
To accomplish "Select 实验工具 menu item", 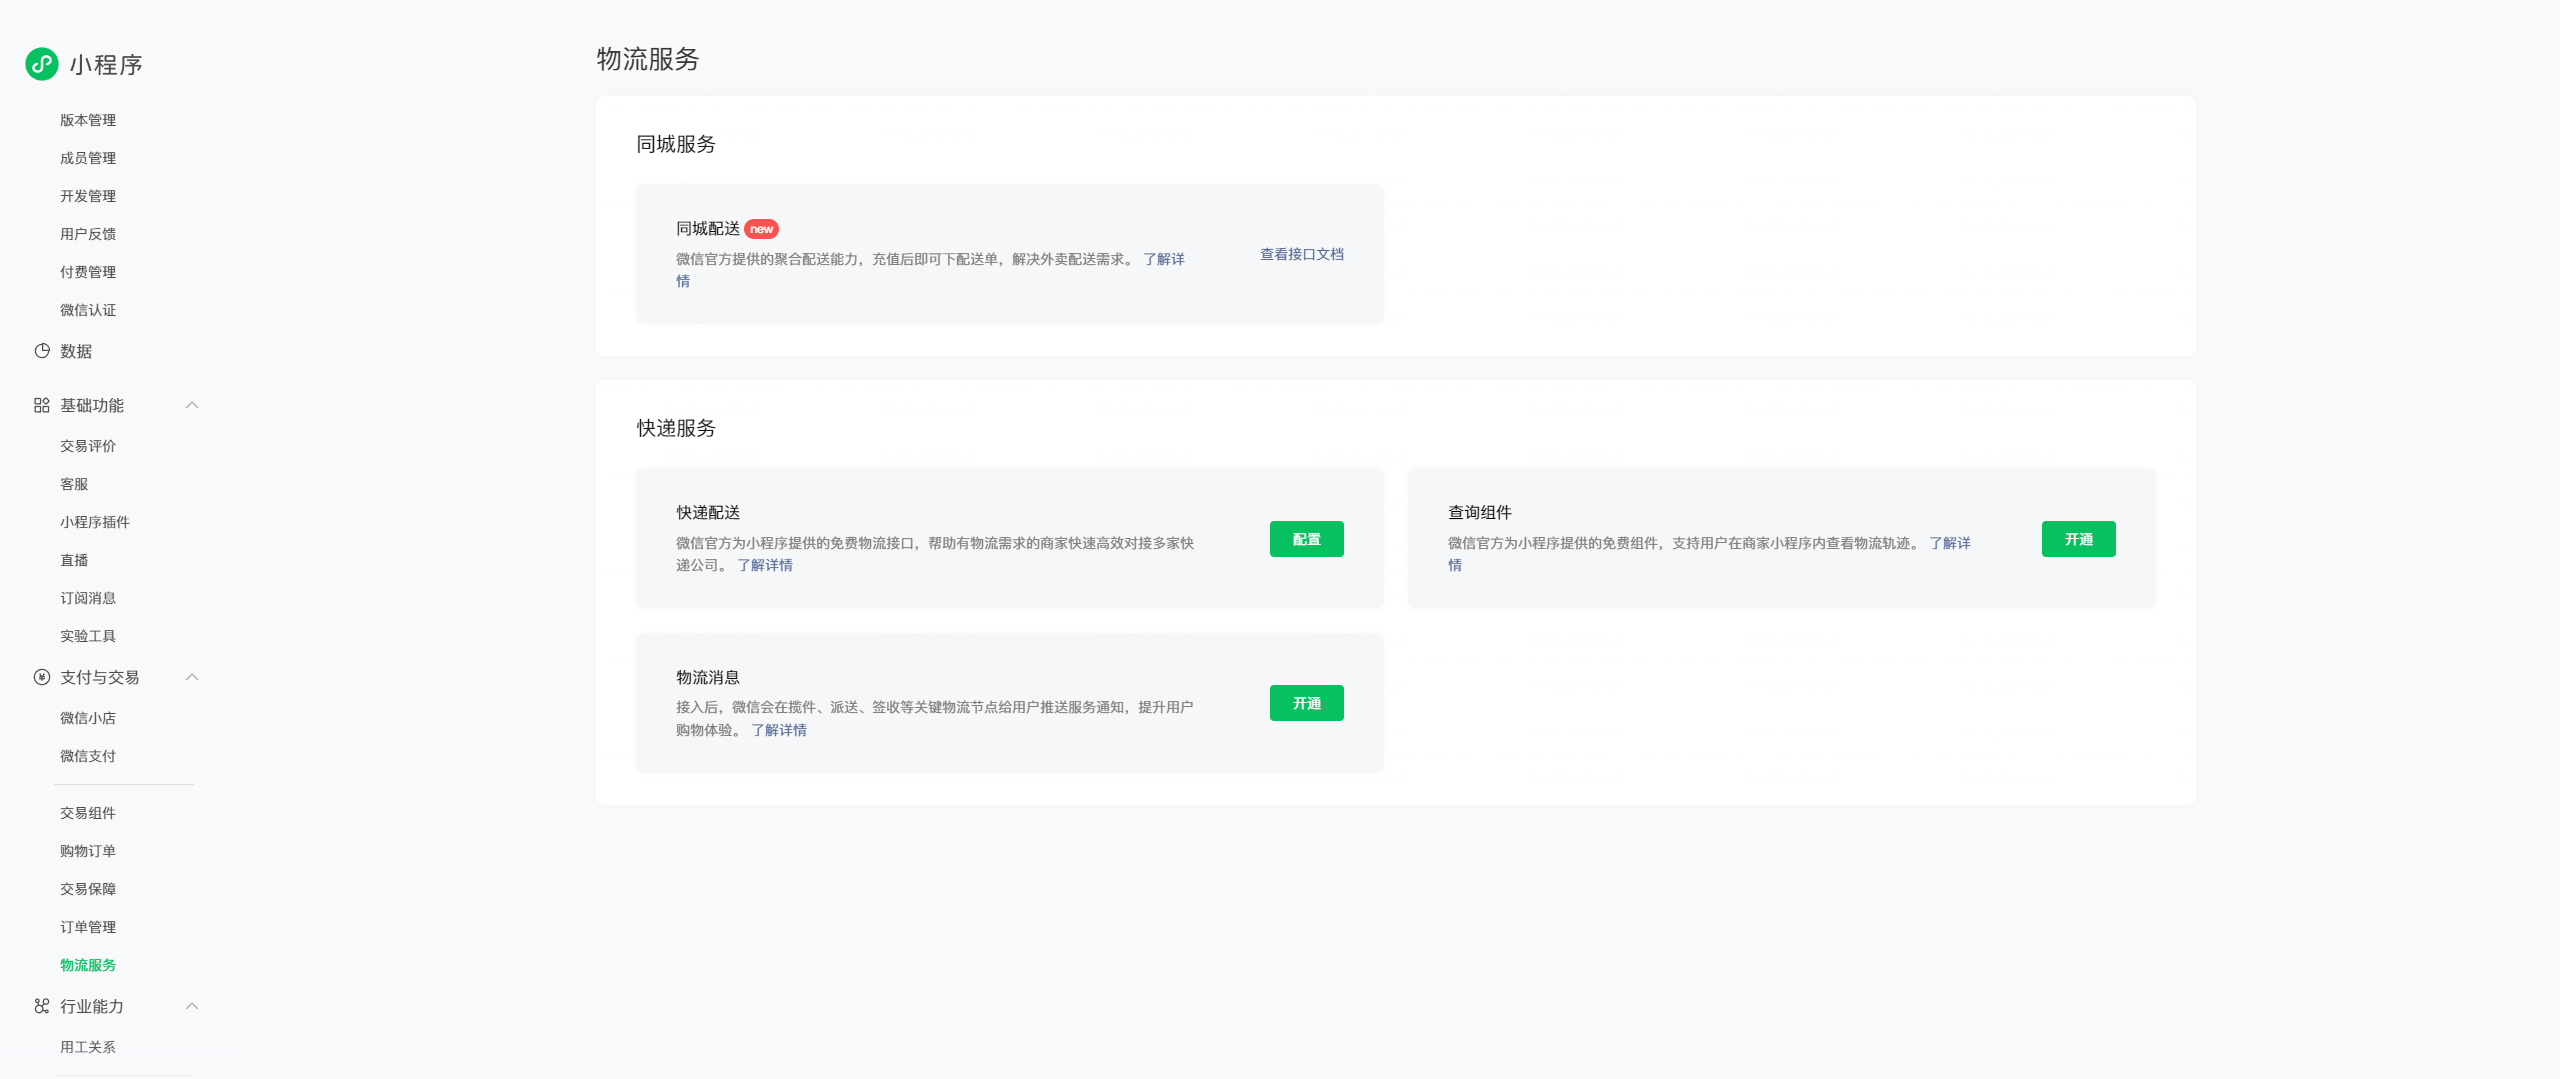I will (88, 636).
